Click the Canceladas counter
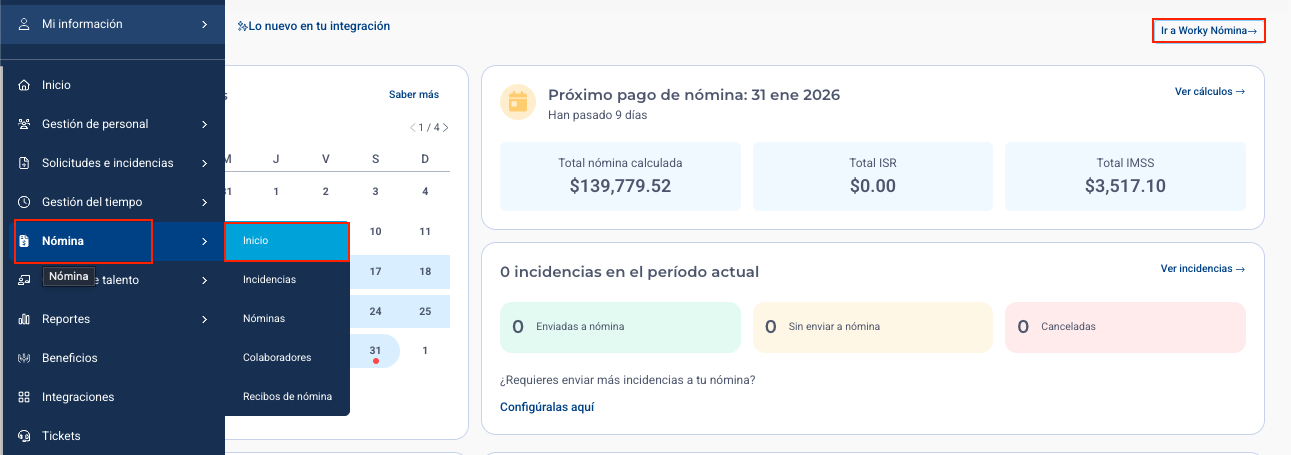This screenshot has height=455, width=1291. pos(1125,327)
